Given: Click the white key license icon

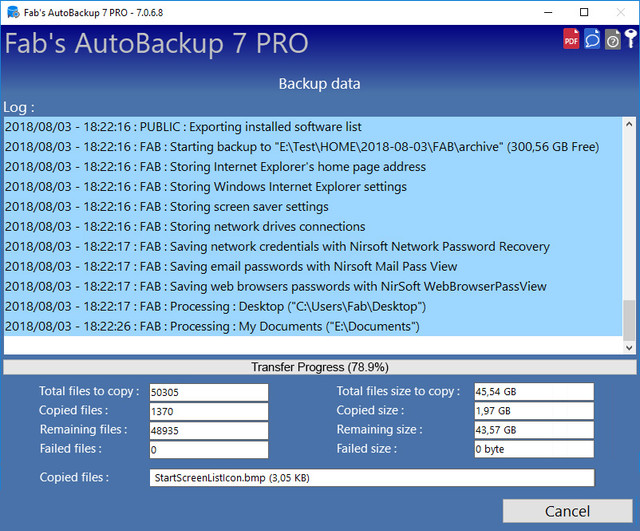Looking at the screenshot, I should coord(631,39).
